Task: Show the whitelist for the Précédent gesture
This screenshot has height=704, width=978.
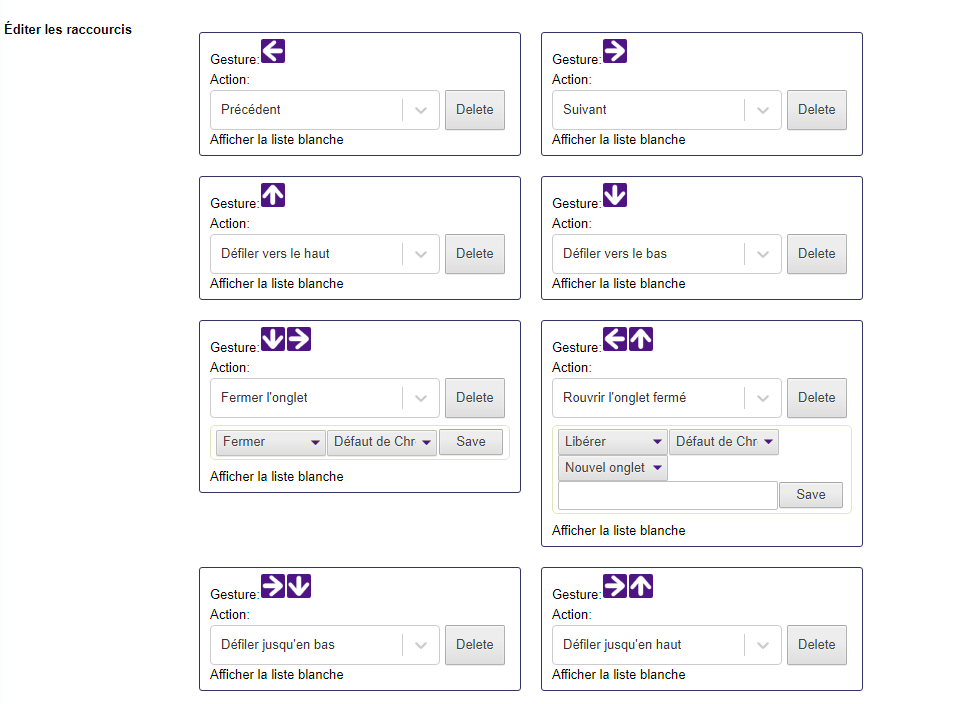Action: (276, 140)
